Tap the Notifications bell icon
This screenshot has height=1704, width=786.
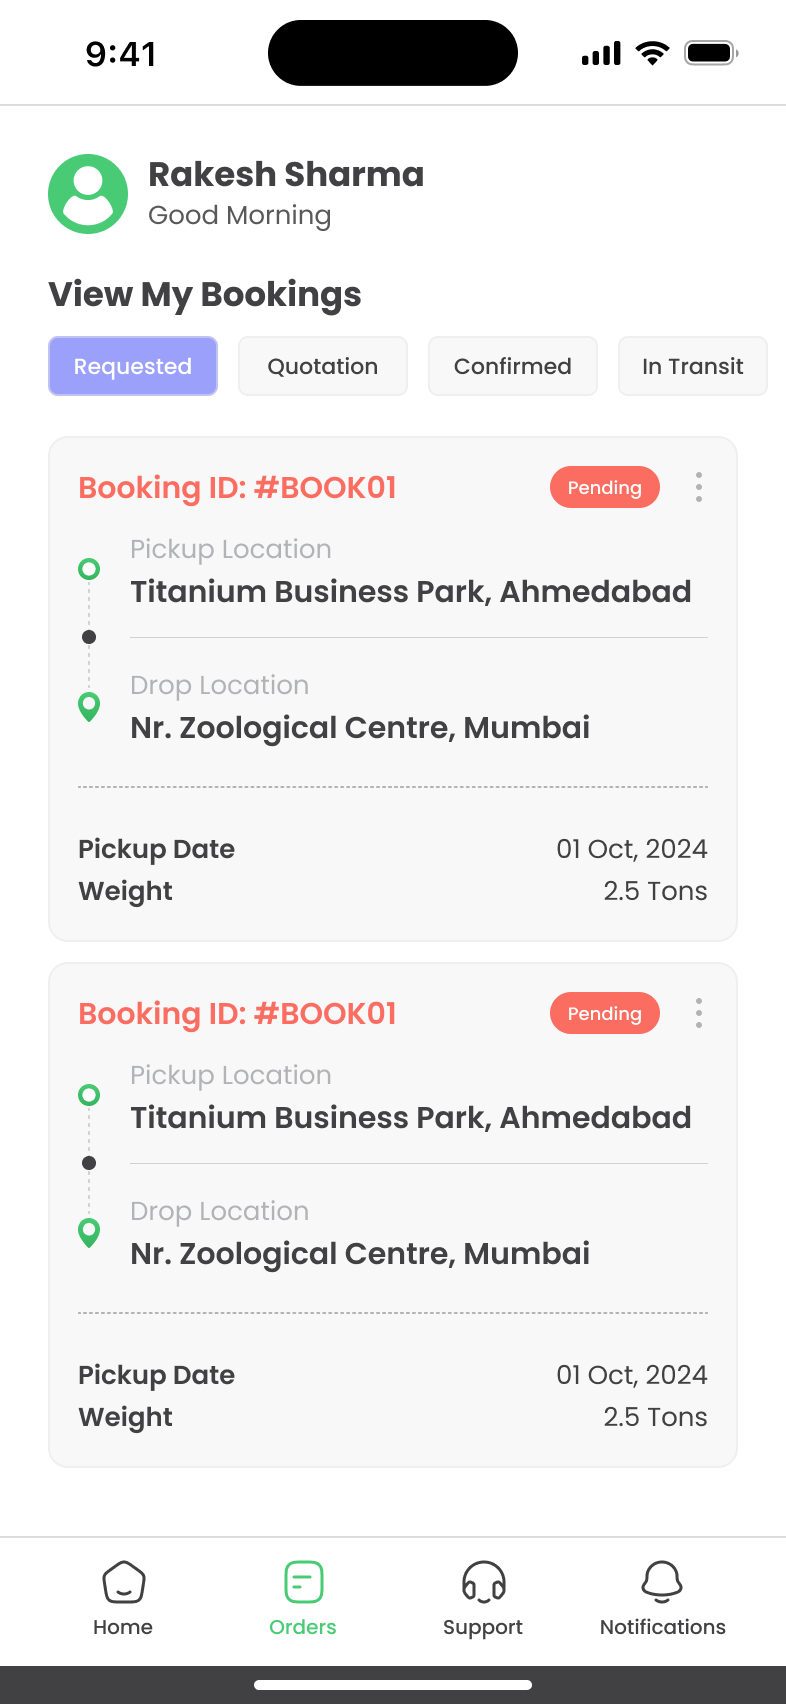click(662, 1582)
